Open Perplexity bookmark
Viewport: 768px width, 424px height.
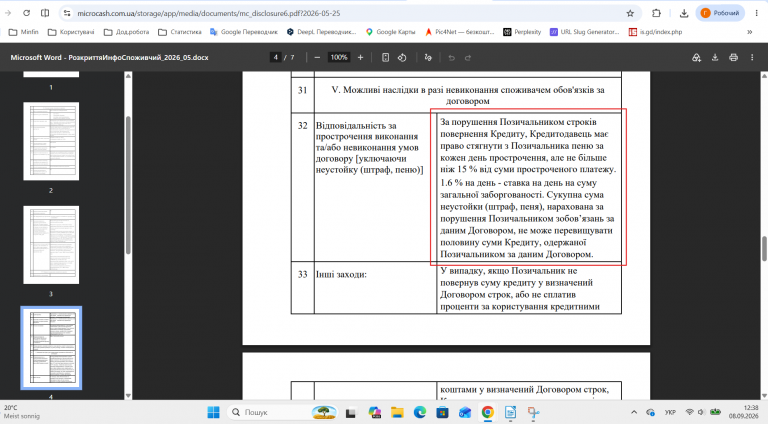click(522, 32)
